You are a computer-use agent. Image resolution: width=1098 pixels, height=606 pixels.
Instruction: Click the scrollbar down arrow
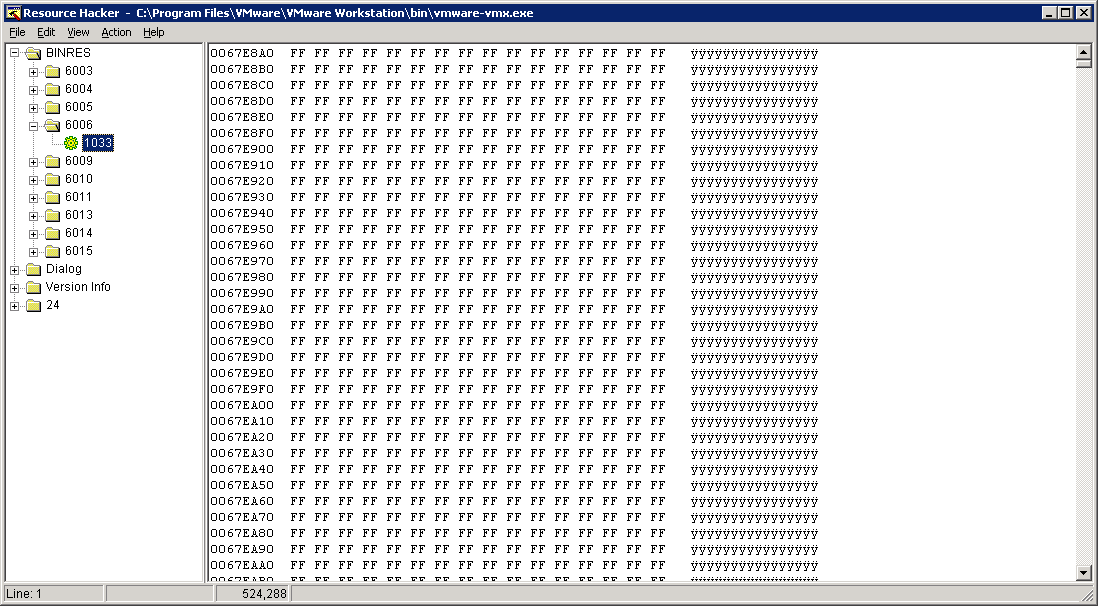(1083, 573)
